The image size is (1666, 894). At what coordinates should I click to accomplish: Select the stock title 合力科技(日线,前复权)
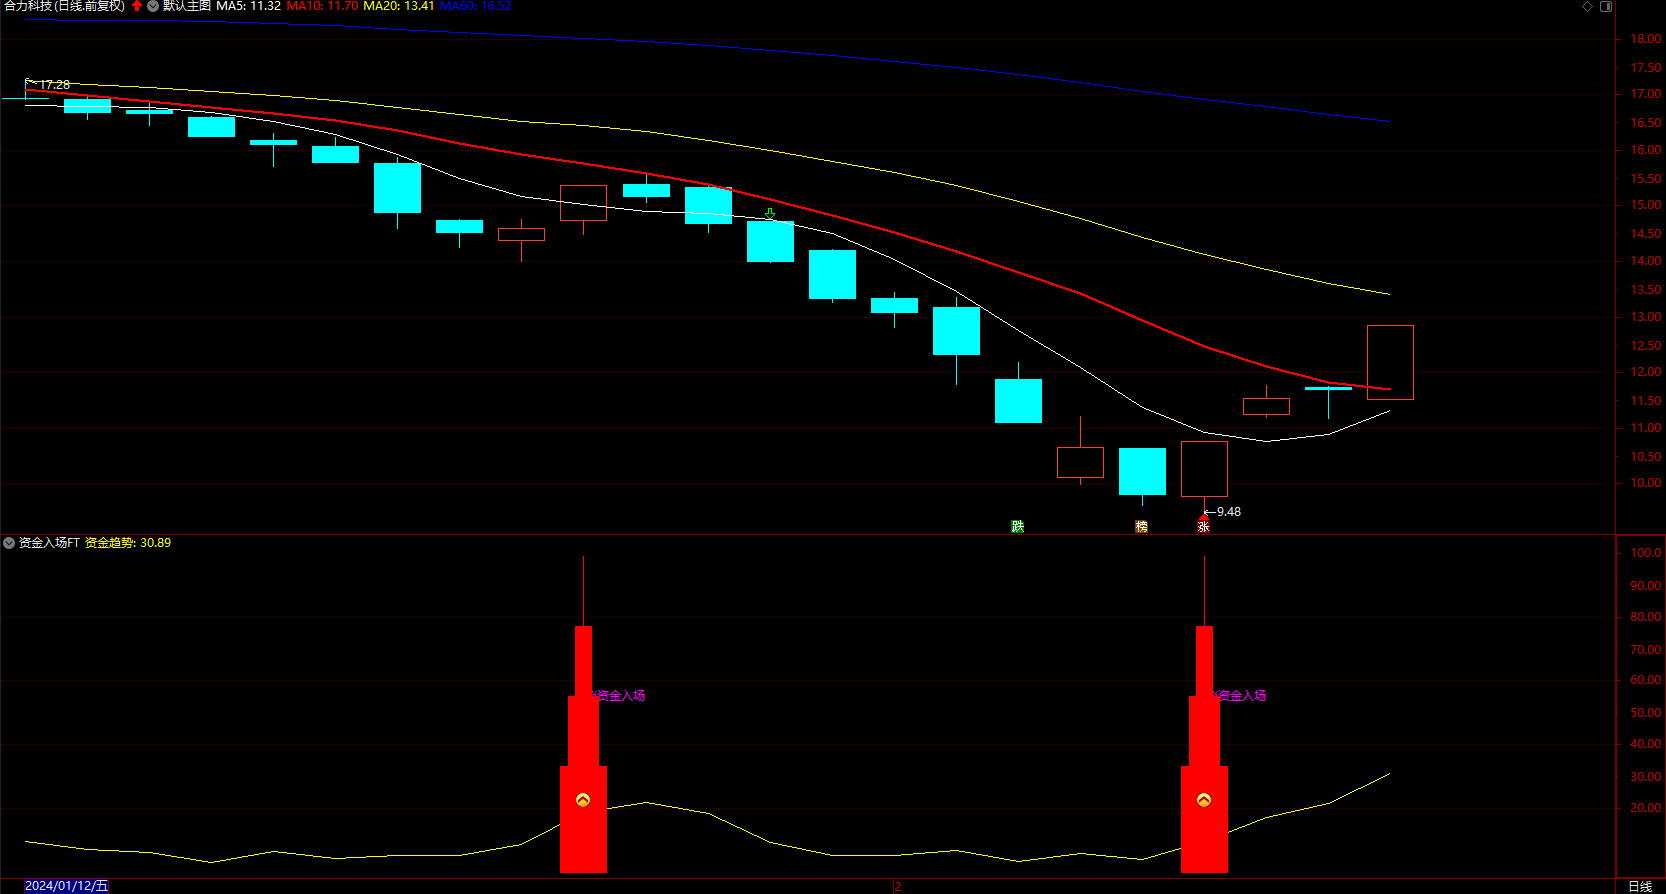tap(64, 6)
